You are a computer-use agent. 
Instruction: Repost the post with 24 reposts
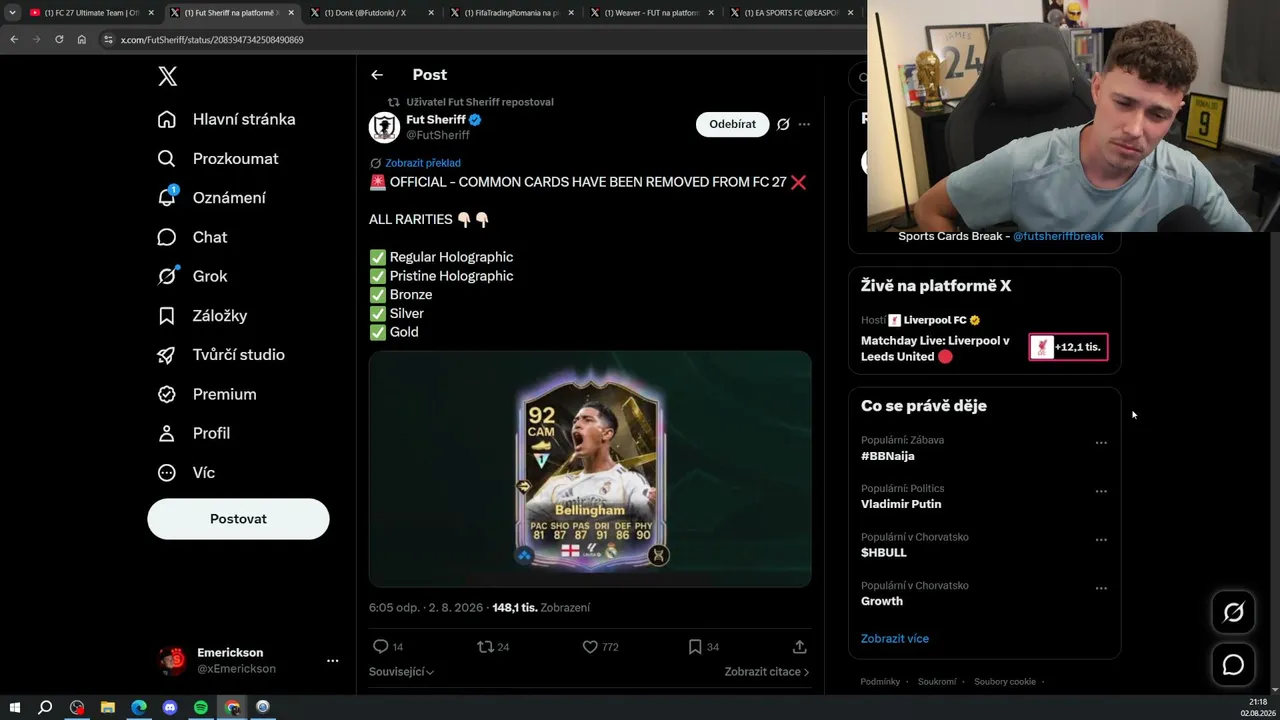click(485, 647)
